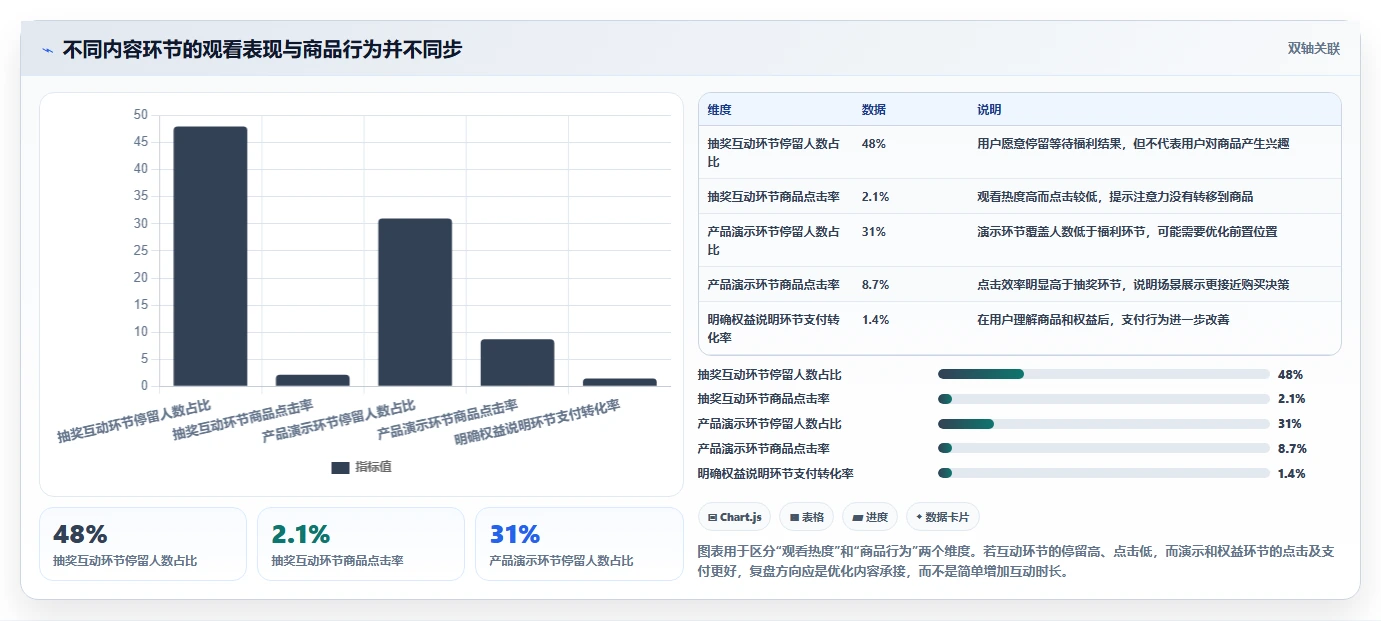Viewport: 1381px width, 621px height.
Task: Click the 进度 tag icon
Action: tap(857, 518)
